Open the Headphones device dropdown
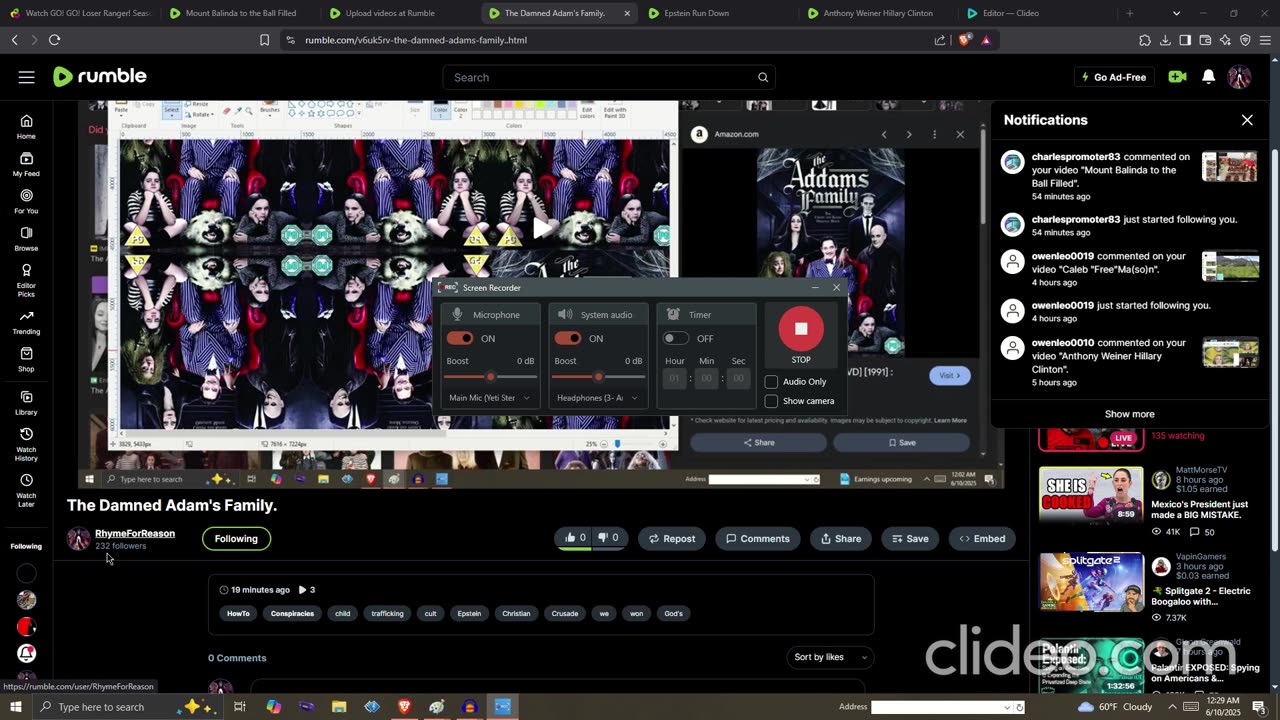Screen dimensions: 1280x720 [x=598, y=398]
